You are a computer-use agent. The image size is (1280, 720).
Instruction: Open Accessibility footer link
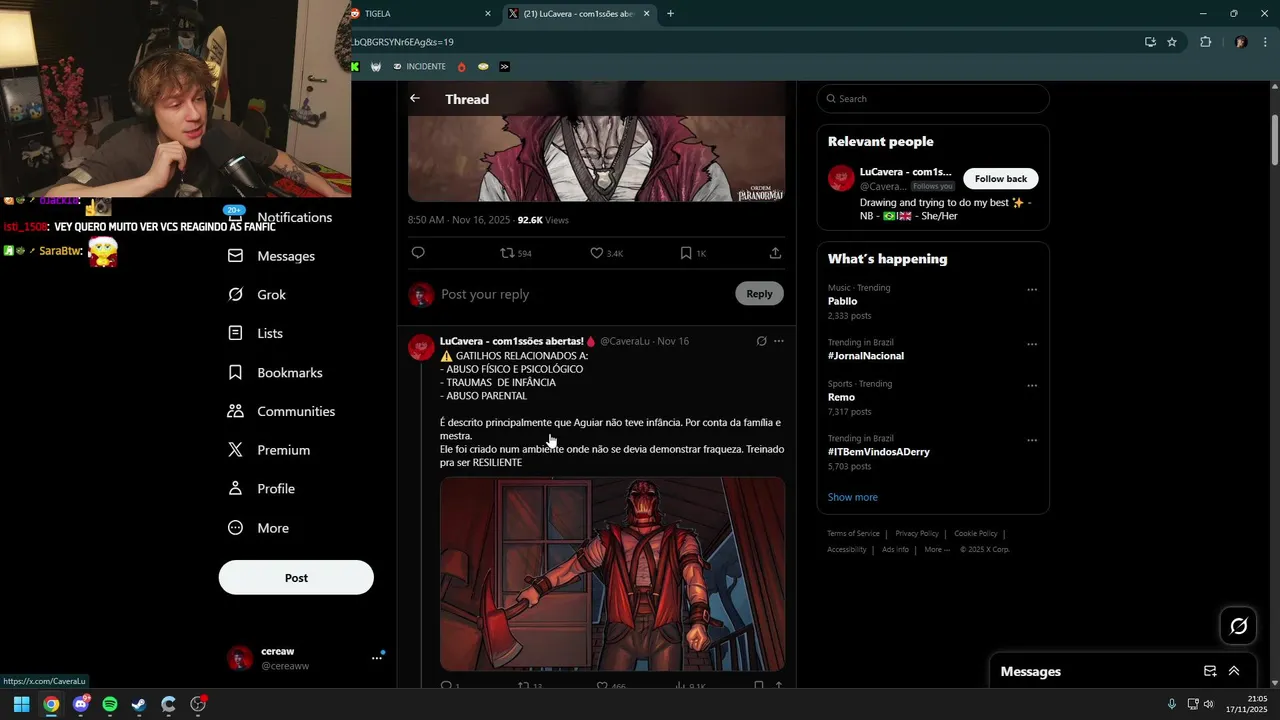click(847, 550)
